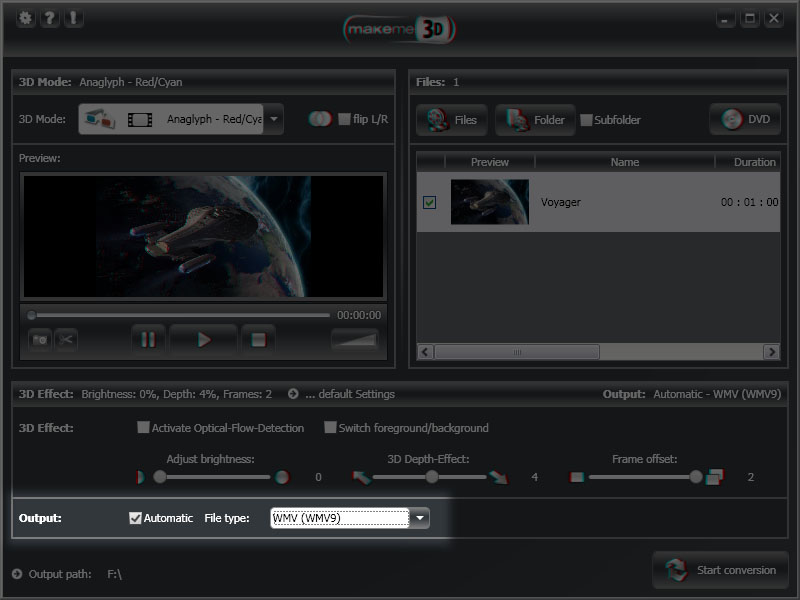Click the red/cyan overlap circles icon
Screen dimensions: 800x600
point(320,119)
